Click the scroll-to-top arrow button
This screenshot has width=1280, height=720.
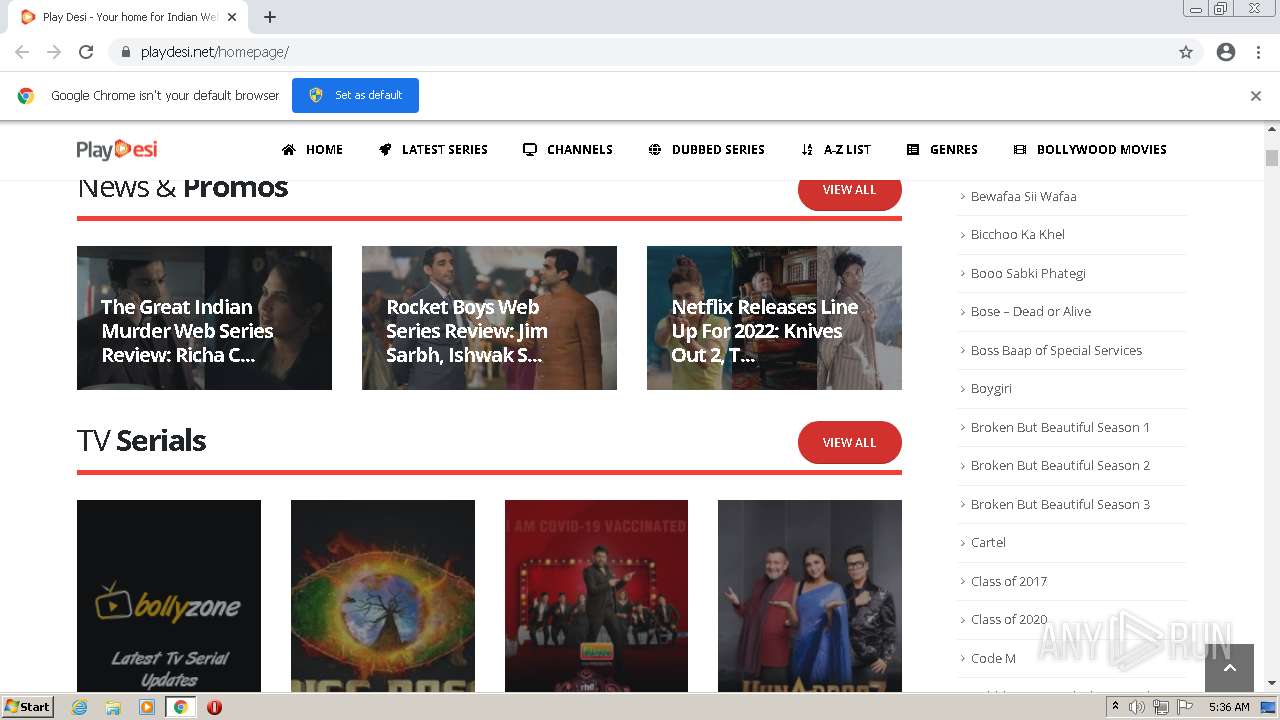(1230, 668)
